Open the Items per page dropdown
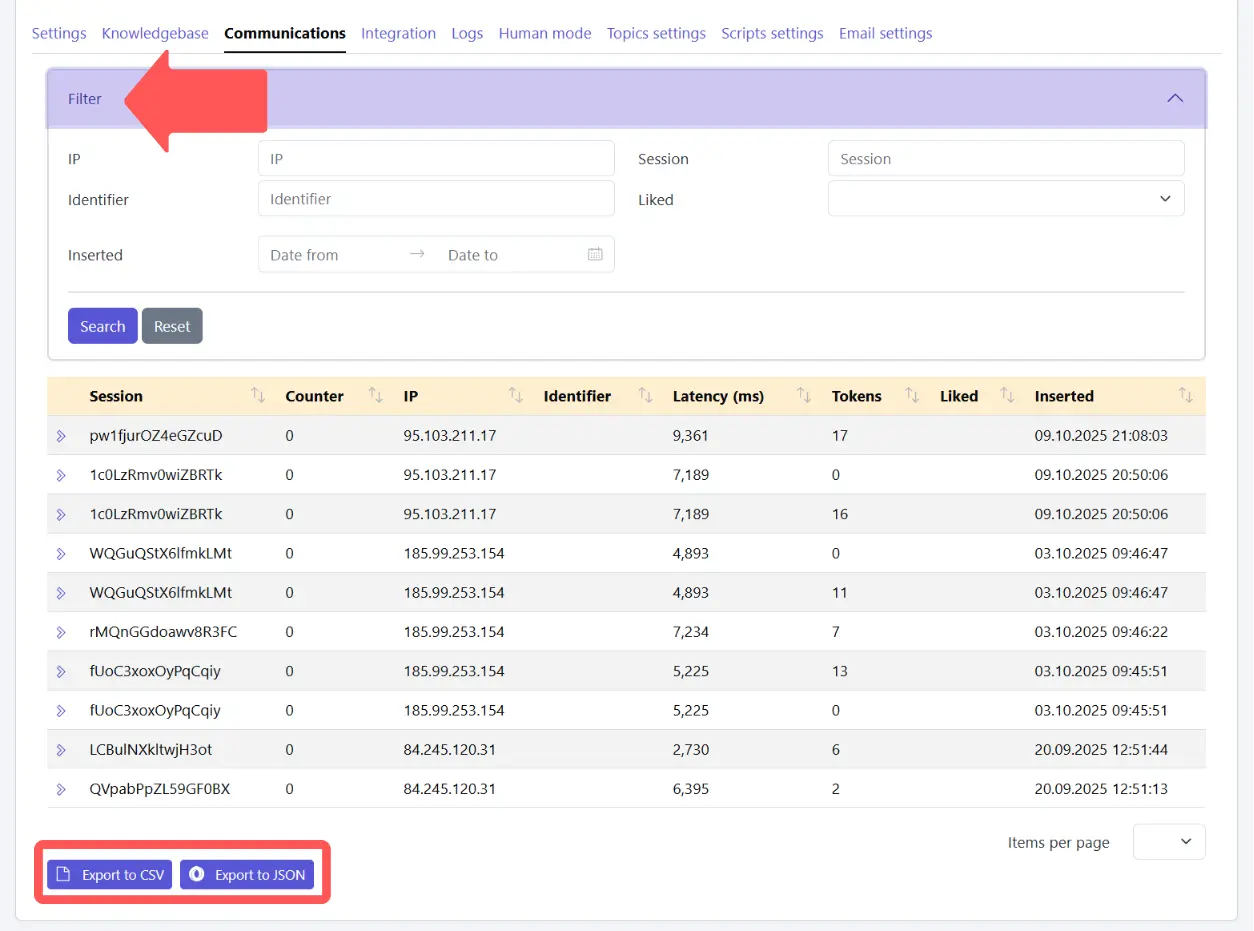Viewport: 1254px width, 931px height. tap(1168, 841)
